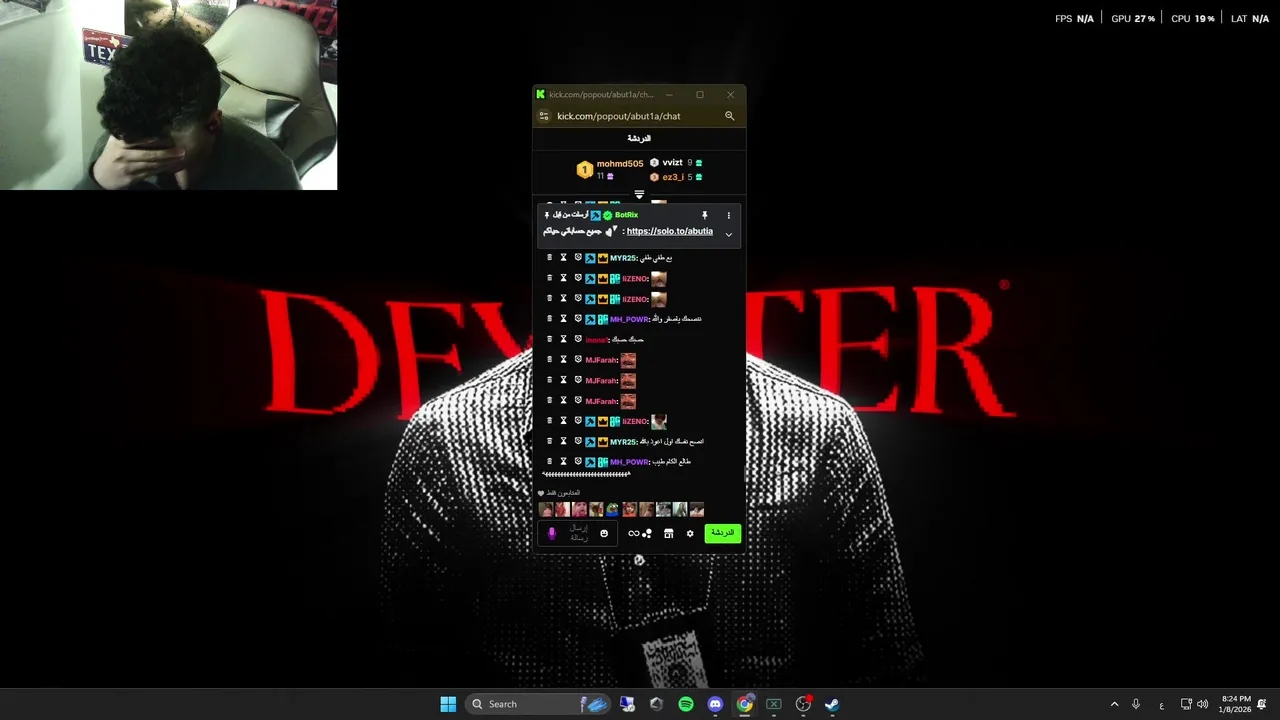Screen dimensions: 1280x720
Task: Delete MH_POWR message 'طالع الكلام طيب'
Action: [x=549, y=461]
